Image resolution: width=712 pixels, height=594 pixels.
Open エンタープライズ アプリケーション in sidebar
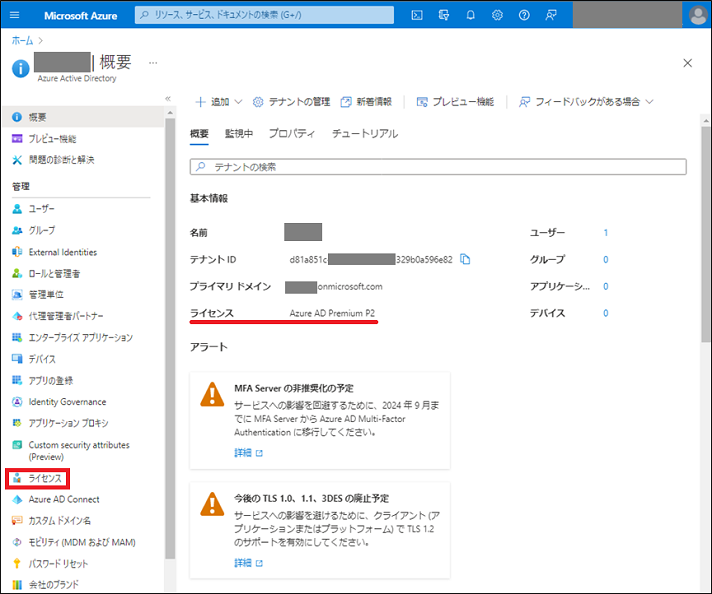click(82, 337)
